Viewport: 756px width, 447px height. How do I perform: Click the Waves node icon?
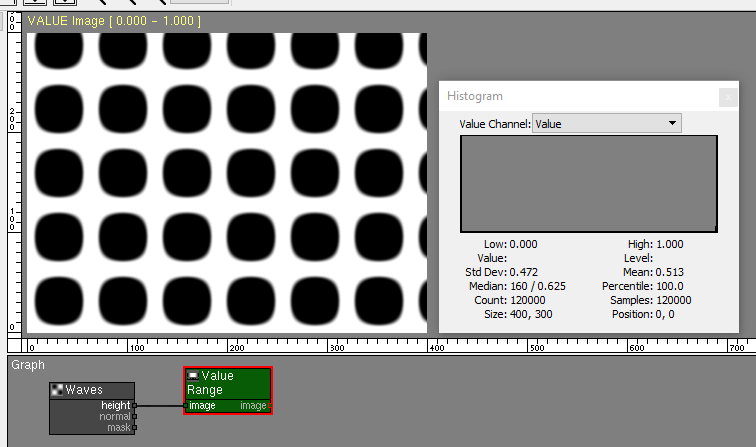pyautogui.click(x=58, y=389)
